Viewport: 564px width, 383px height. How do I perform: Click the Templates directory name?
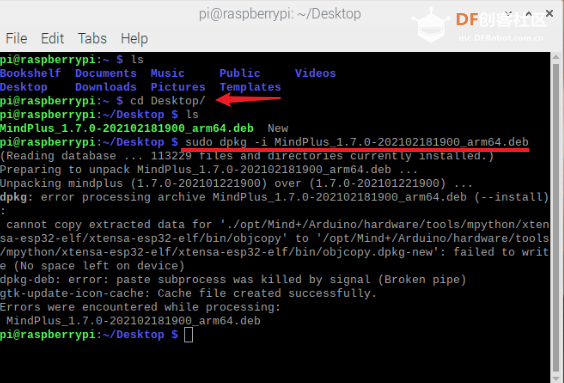(250, 87)
